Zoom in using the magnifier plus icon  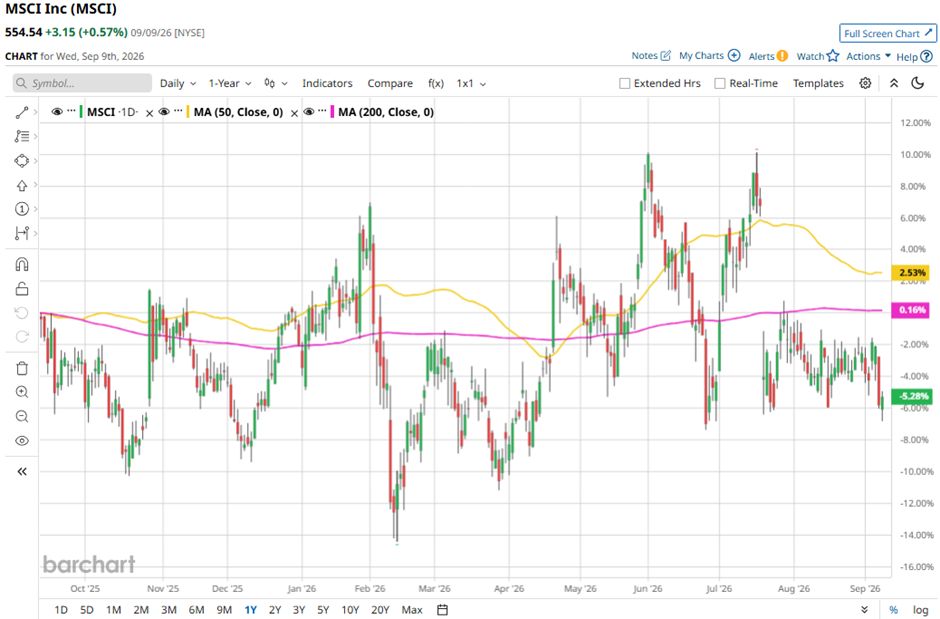[22, 392]
